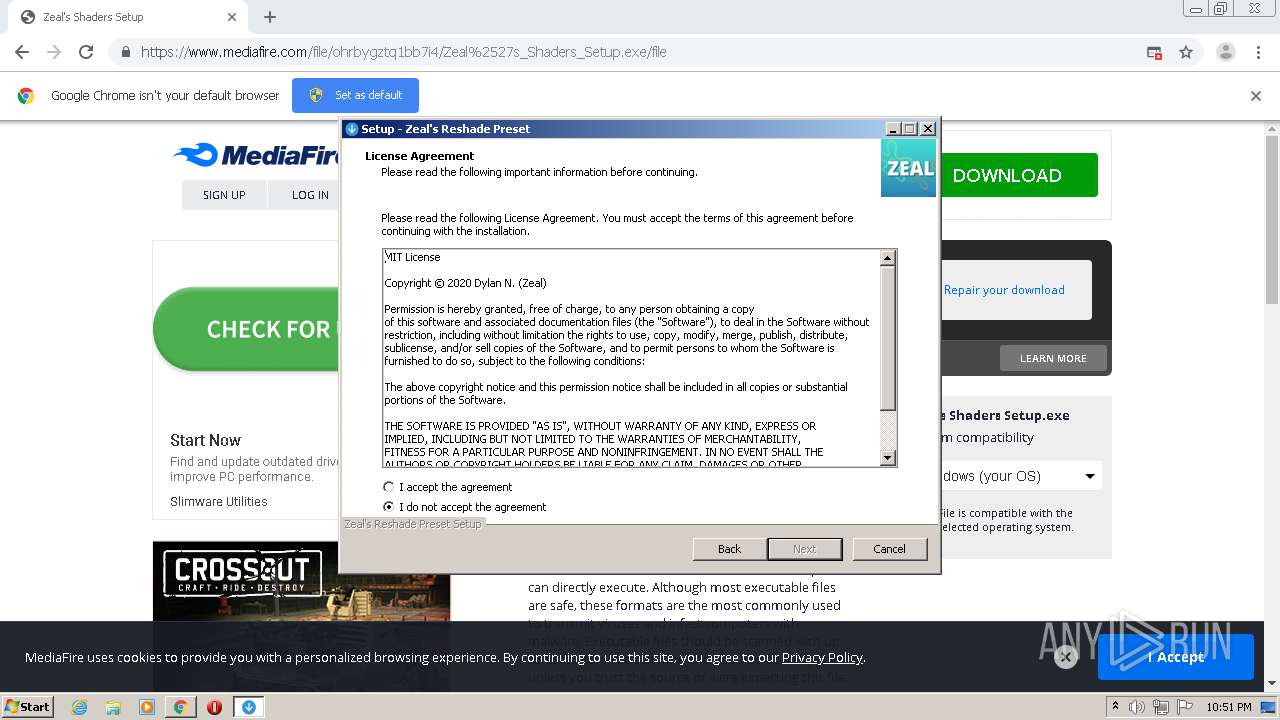Click the volume icon in system tray

(x=1137, y=707)
